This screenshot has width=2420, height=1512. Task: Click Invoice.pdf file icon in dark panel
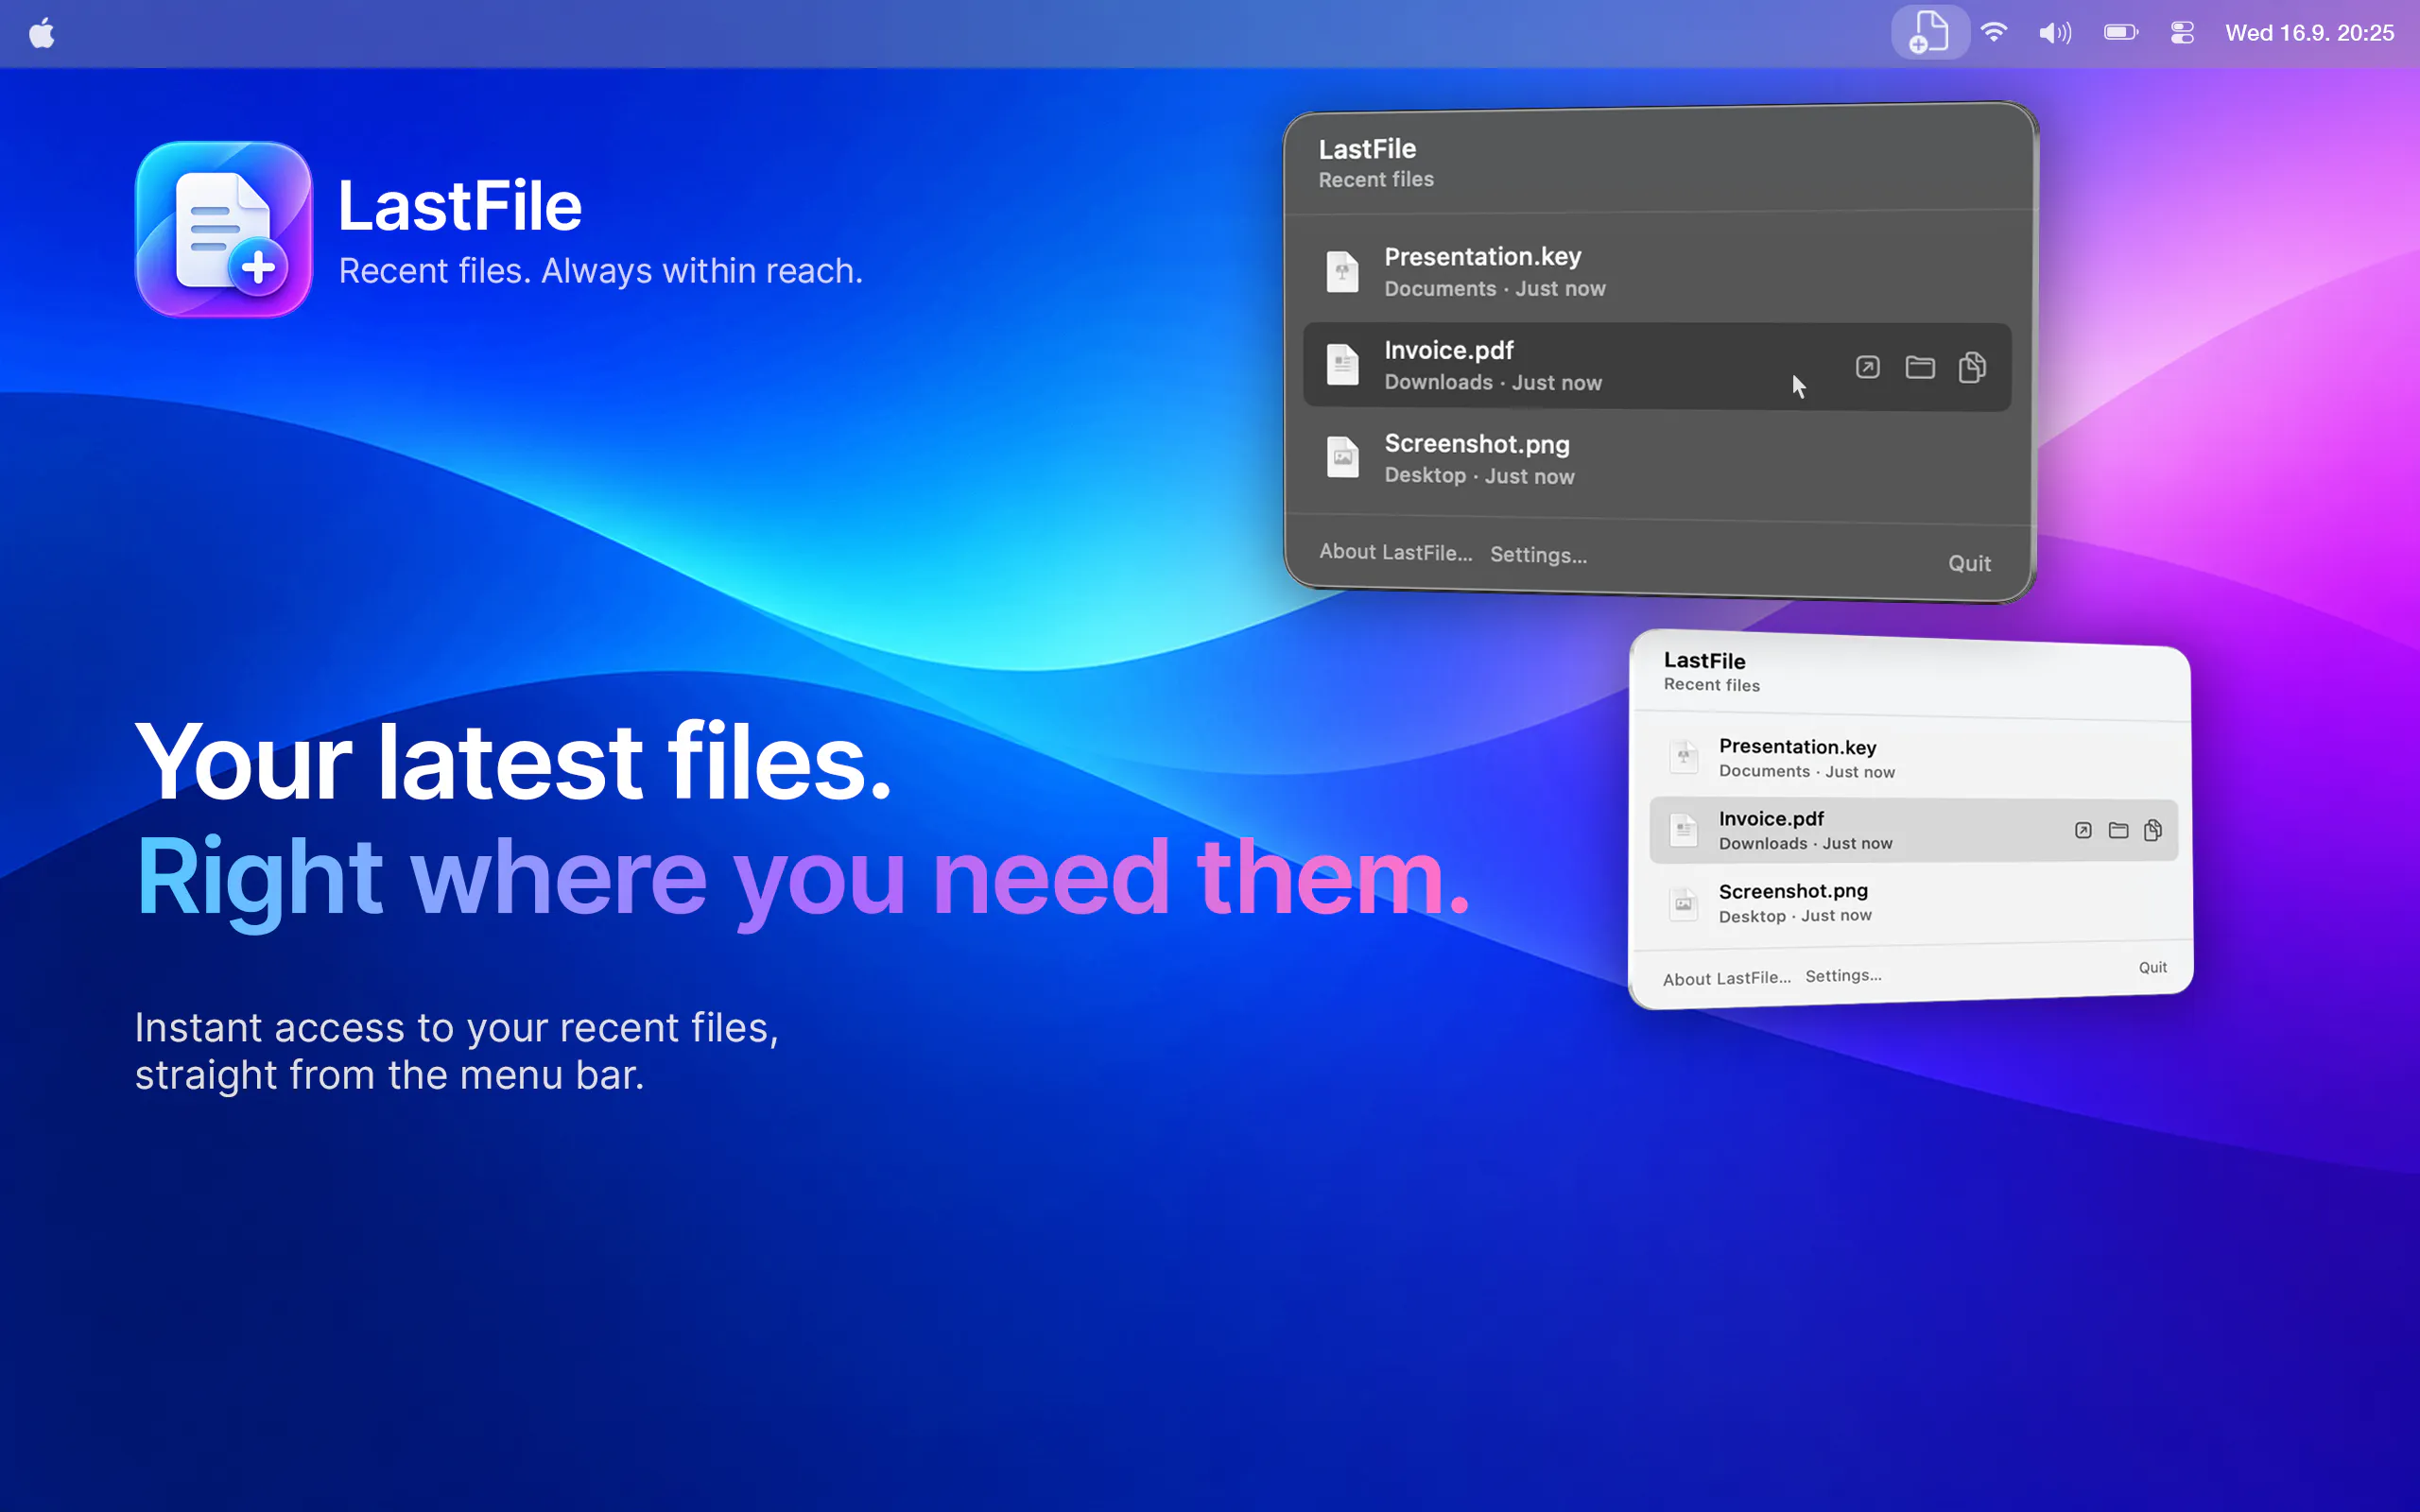point(1342,364)
